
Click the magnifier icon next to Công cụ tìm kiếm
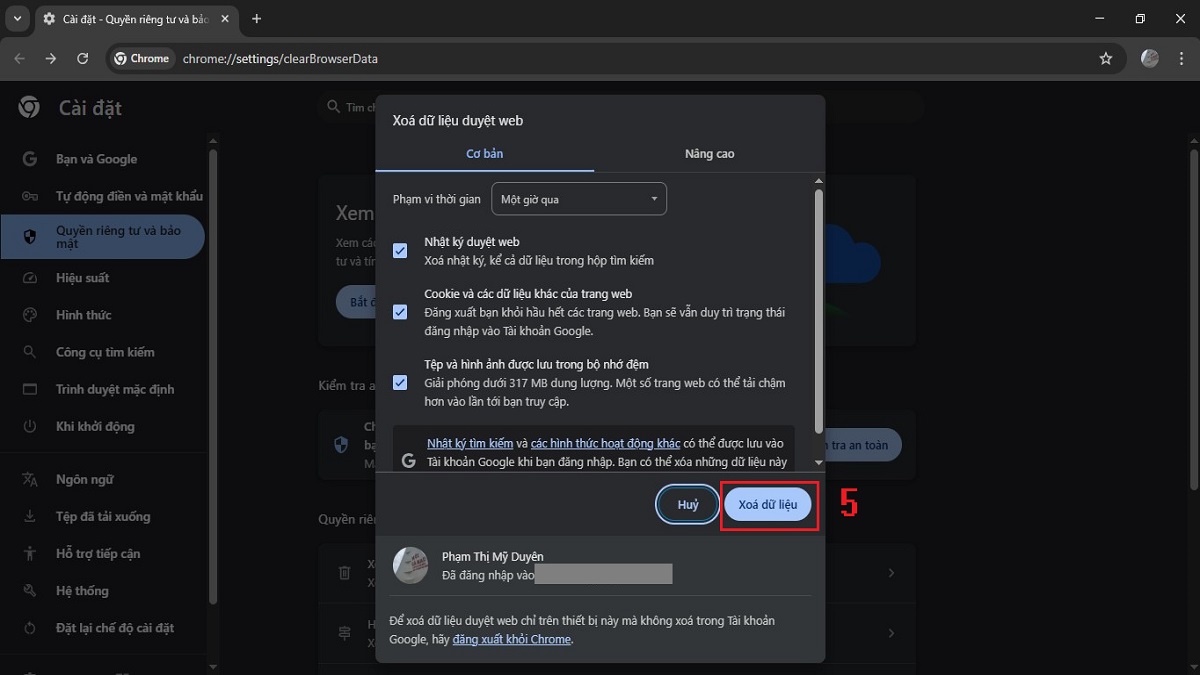pyautogui.click(x=30, y=352)
